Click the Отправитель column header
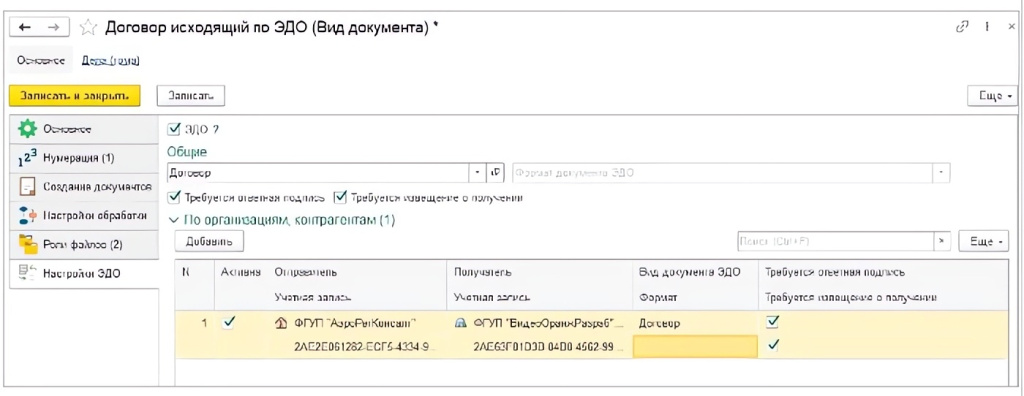This screenshot has width=1024, height=396. 306,272
